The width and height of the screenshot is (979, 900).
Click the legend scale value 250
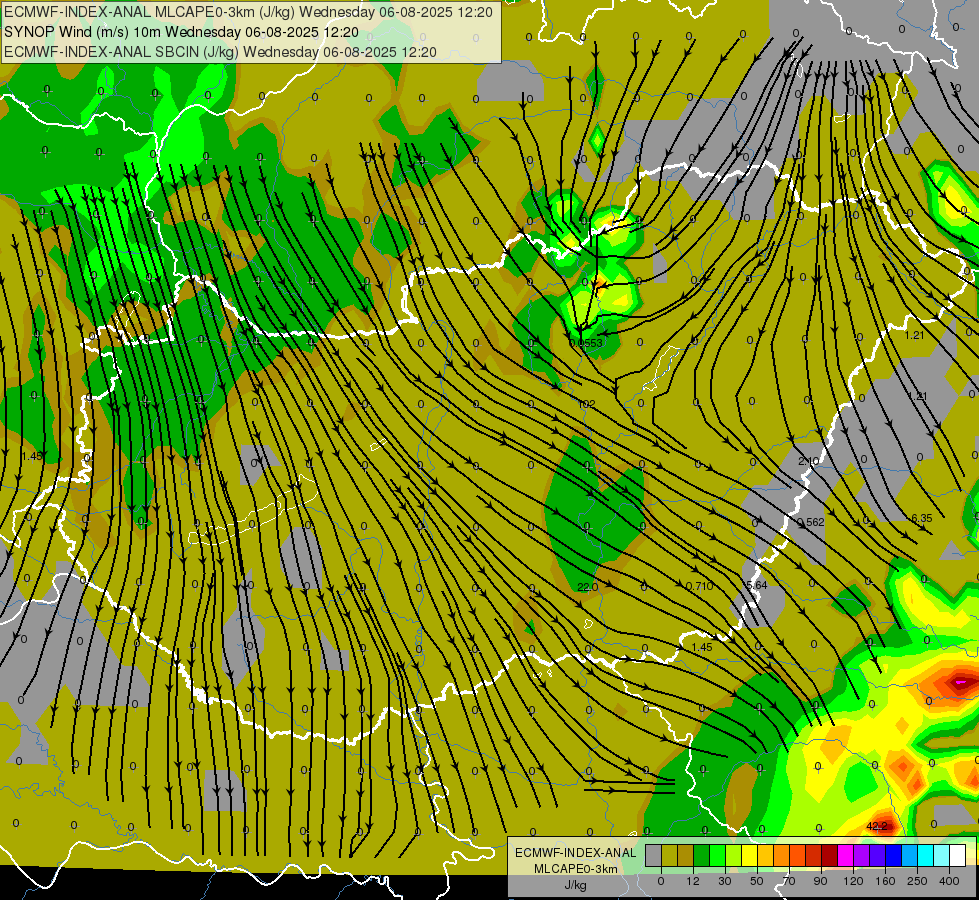917,881
